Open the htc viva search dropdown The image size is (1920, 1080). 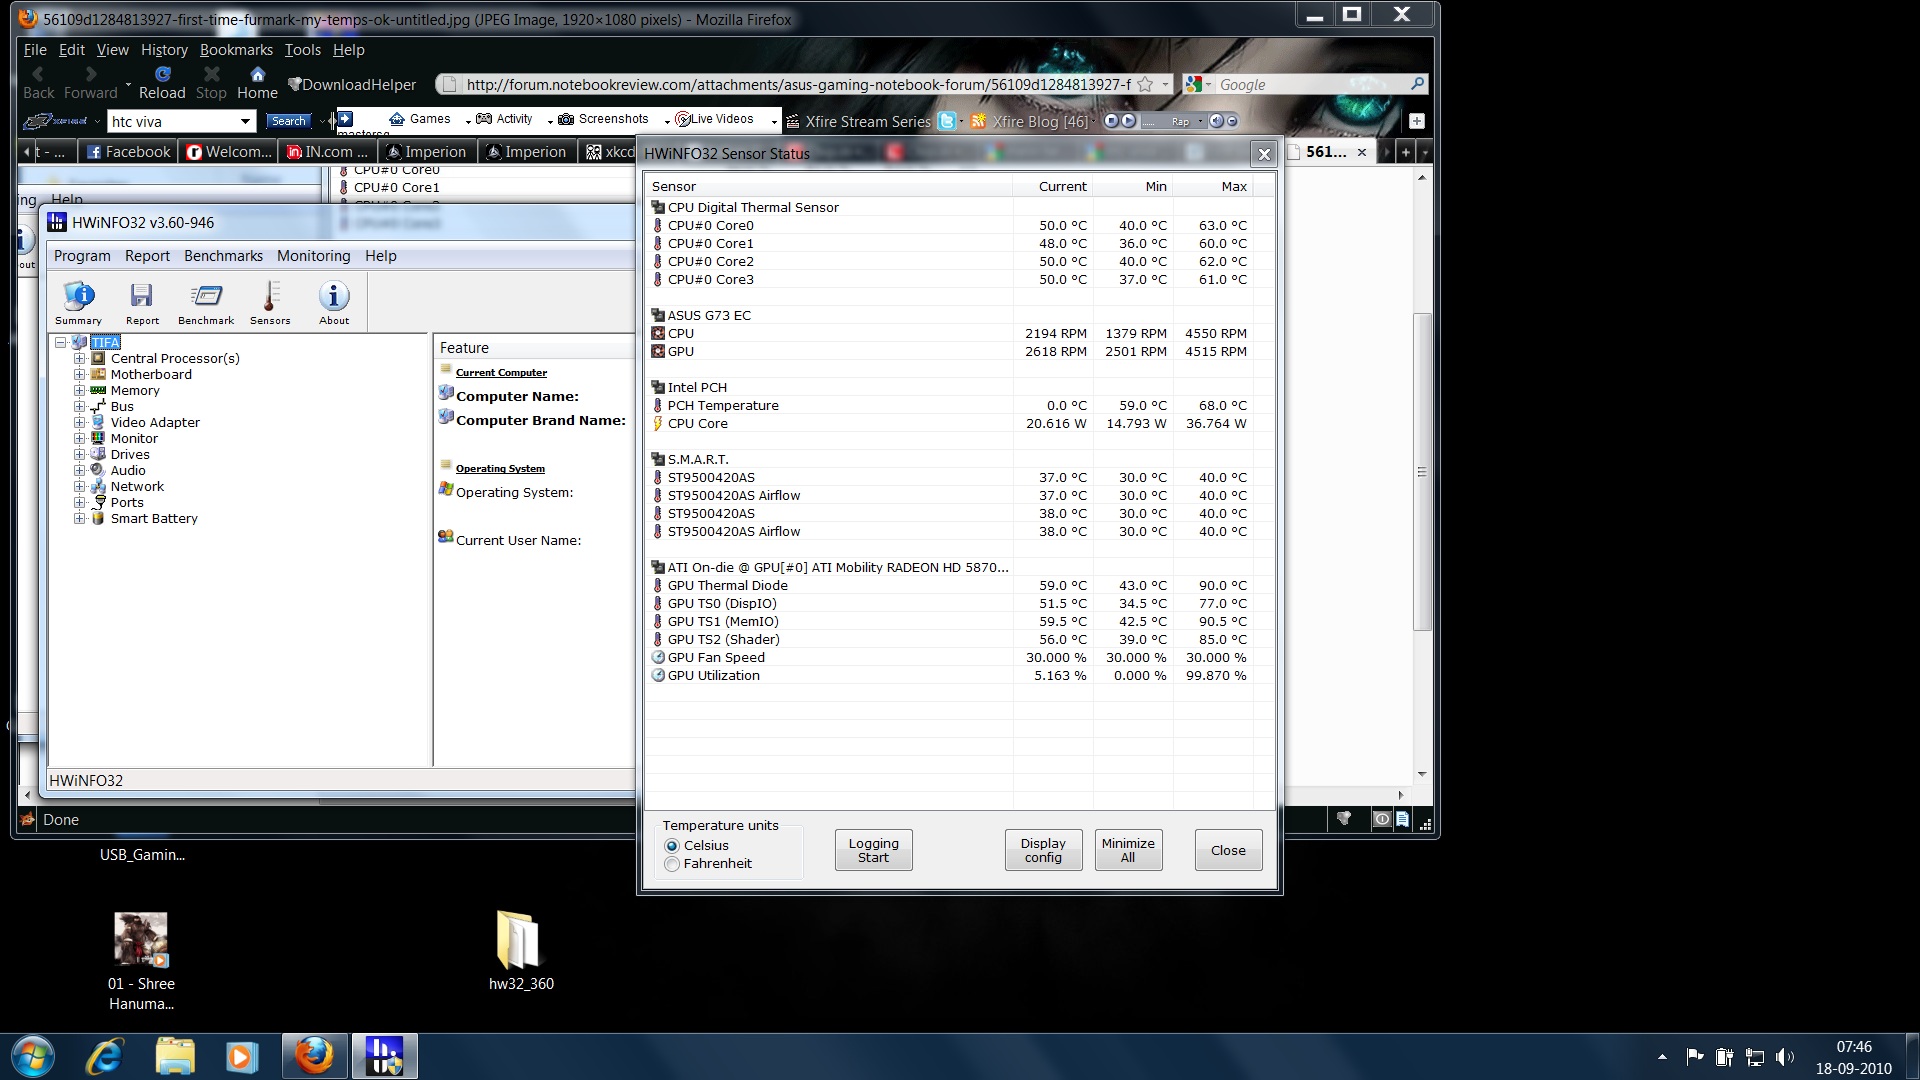(x=245, y=122)
